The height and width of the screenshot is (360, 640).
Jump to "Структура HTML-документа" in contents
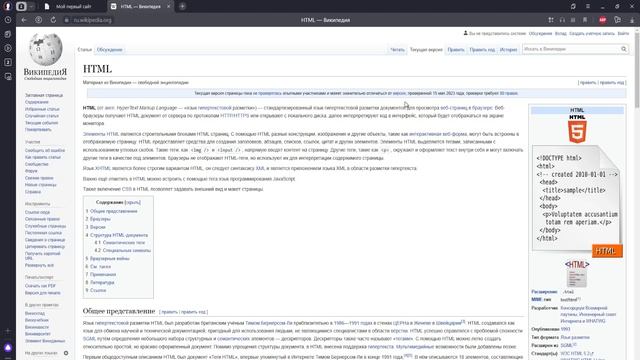(119, 235)
